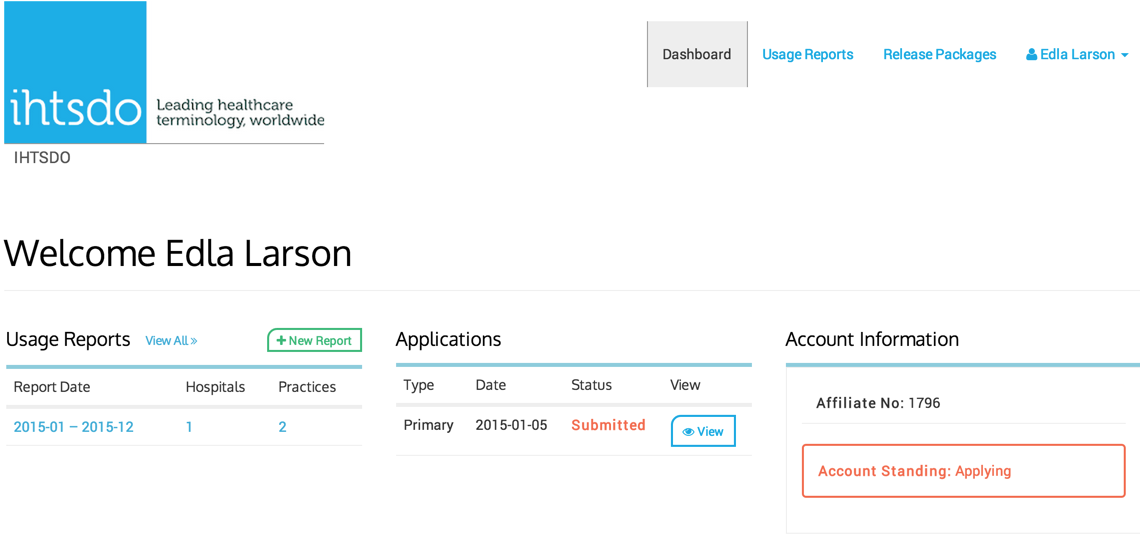The height and width of the screenshot is (543, 1140).
Task: Switch to the Dashboard tab
Action: click(697, 55)
